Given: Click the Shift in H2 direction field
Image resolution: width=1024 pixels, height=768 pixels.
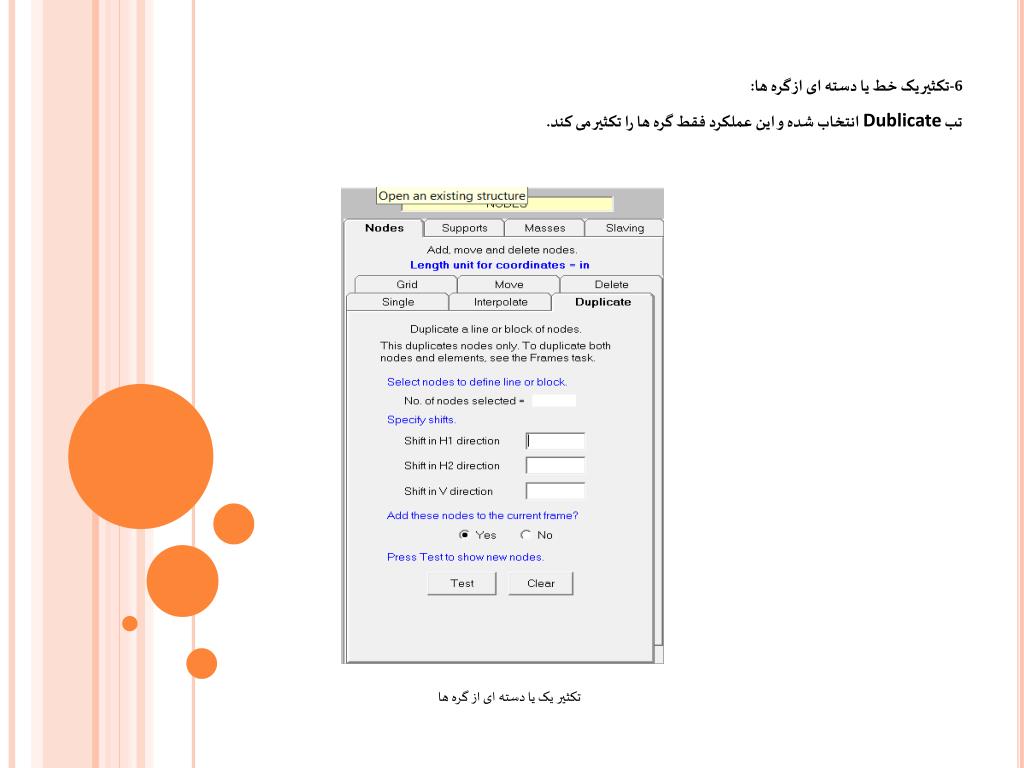Looking at the screenshot, I should (555, 466).
